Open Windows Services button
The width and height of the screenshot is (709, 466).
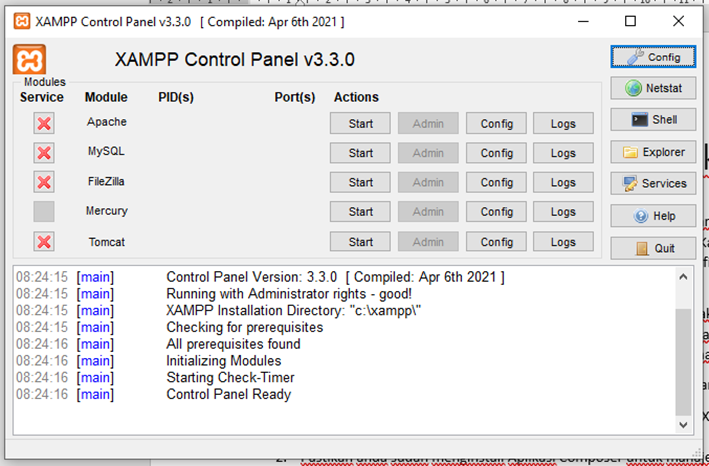(x=653, y=184)
